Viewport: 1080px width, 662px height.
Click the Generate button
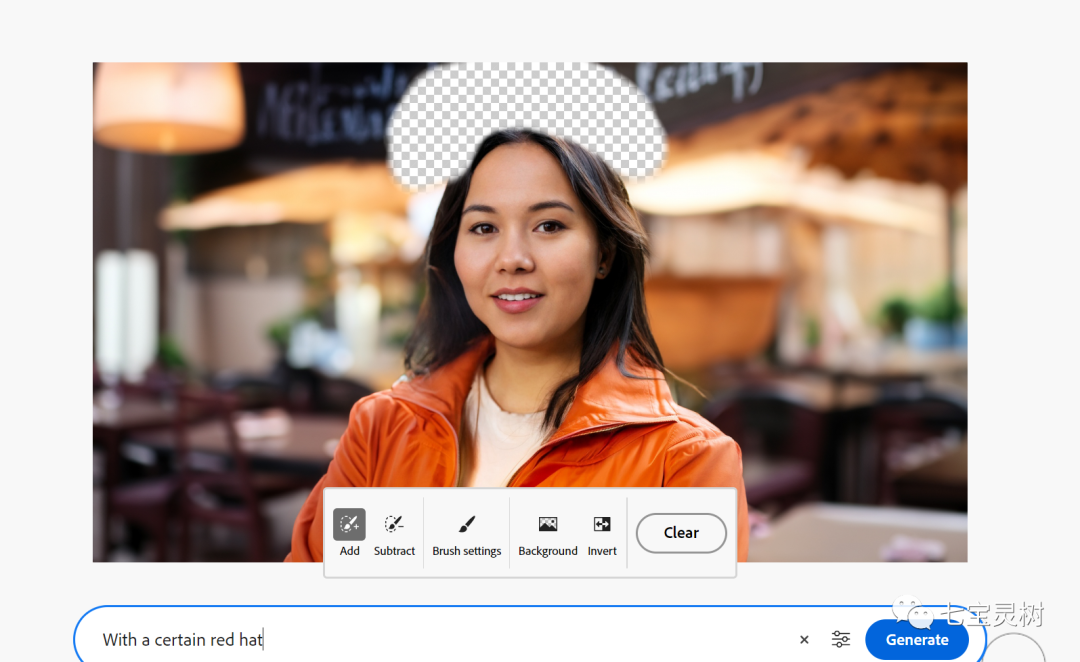(917, 639)
